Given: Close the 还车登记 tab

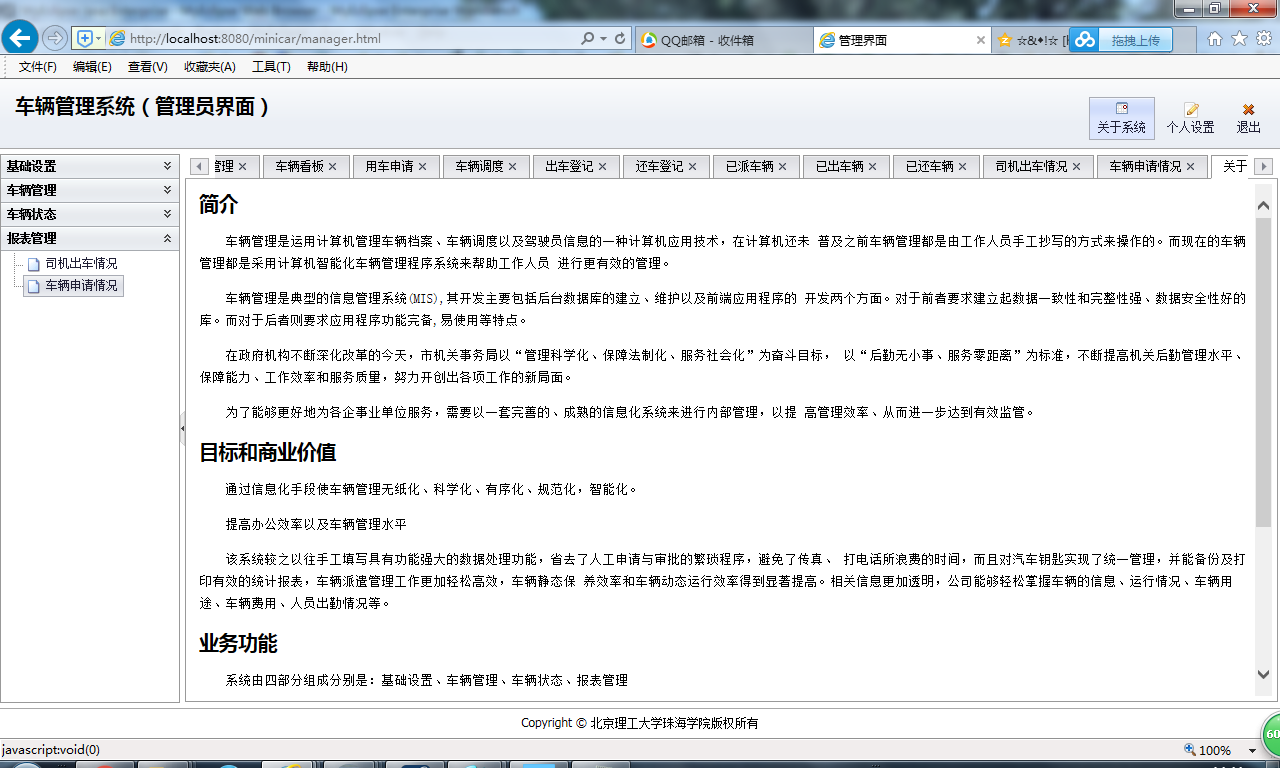Looking at the screenshot, I should (x=692, y=167).
